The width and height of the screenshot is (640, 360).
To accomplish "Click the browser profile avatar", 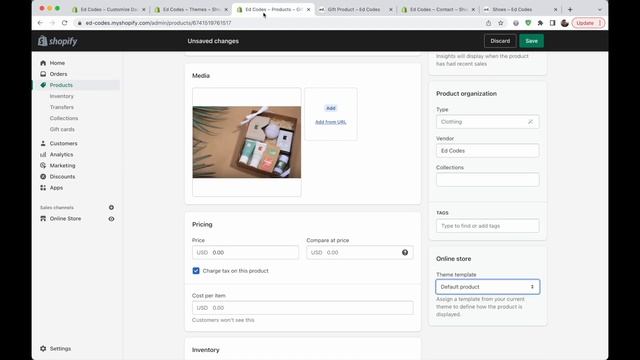I will [x=564, y=23].
